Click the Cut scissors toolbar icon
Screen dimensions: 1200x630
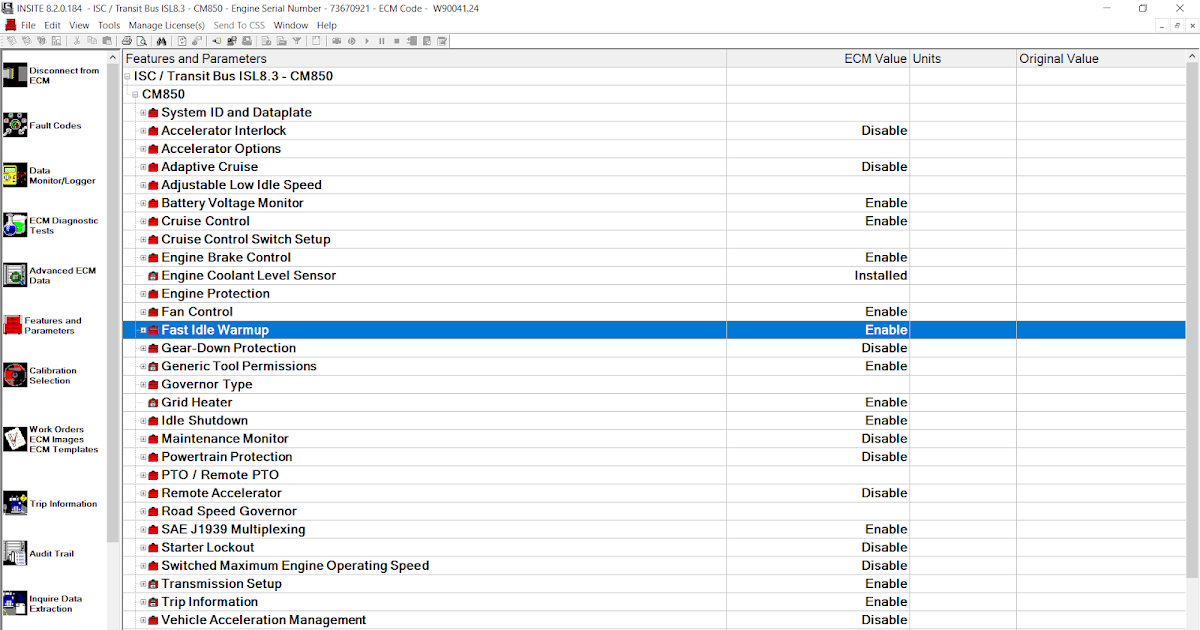click(x=77, y=41)
